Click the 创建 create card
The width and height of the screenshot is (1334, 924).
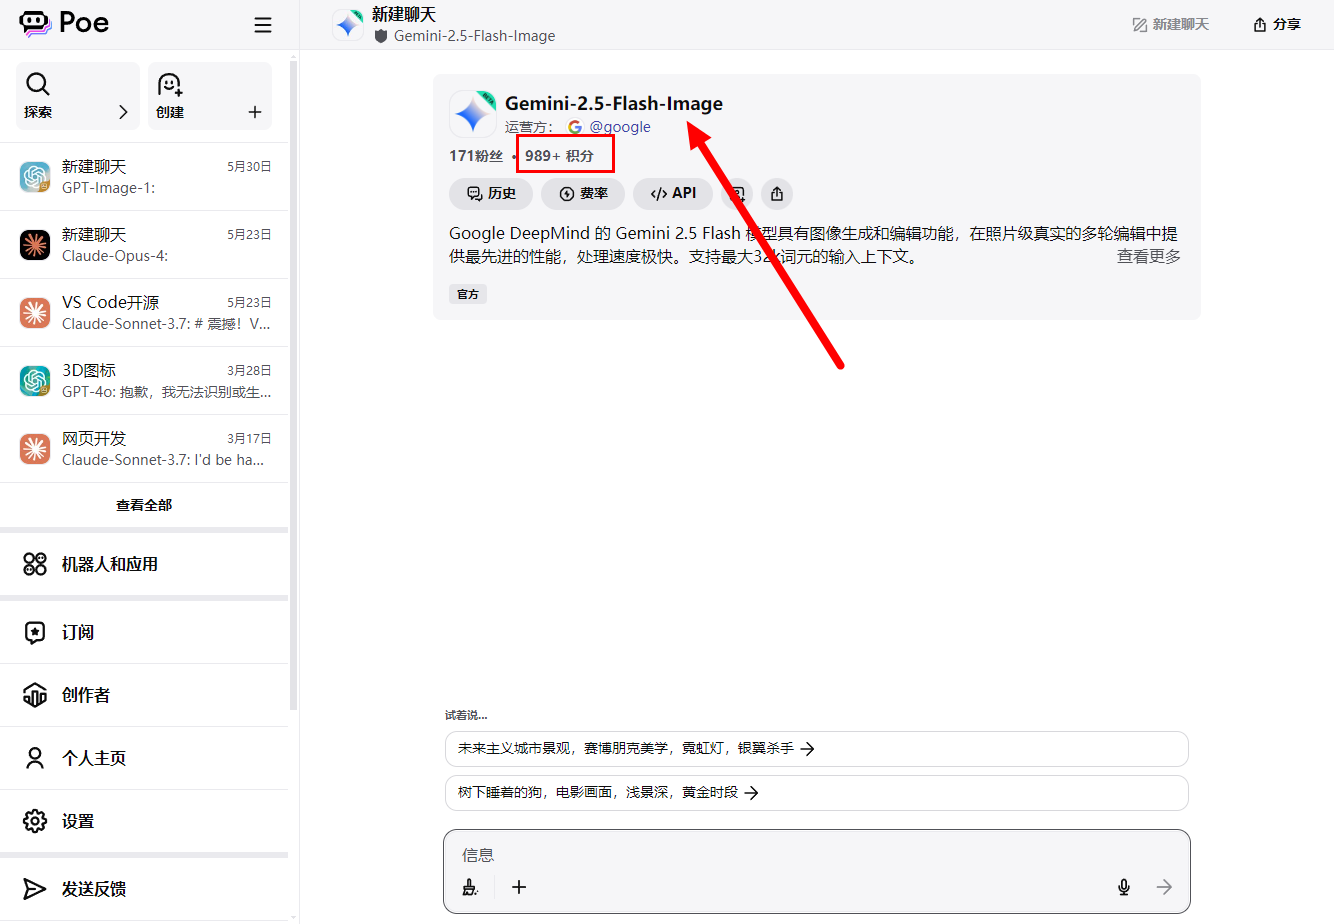point(210,96)
